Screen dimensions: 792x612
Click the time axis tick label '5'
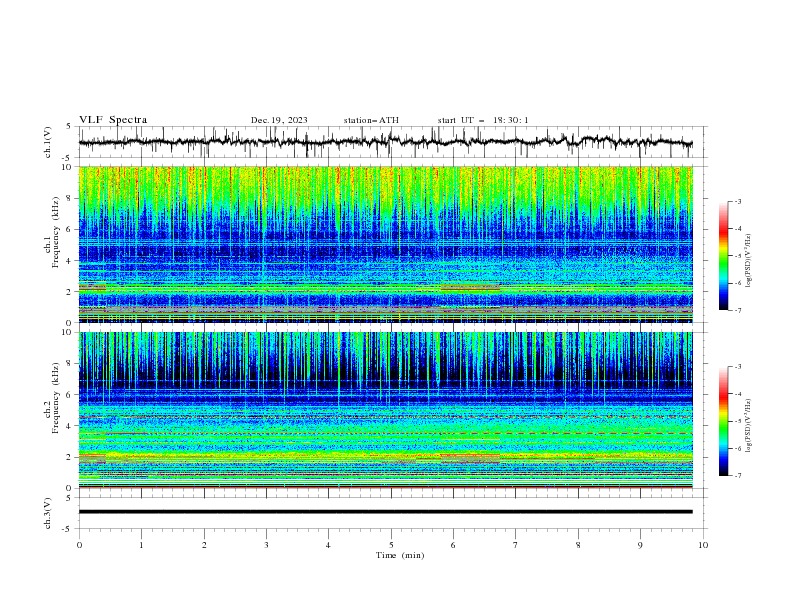click(x=391, y=545)
